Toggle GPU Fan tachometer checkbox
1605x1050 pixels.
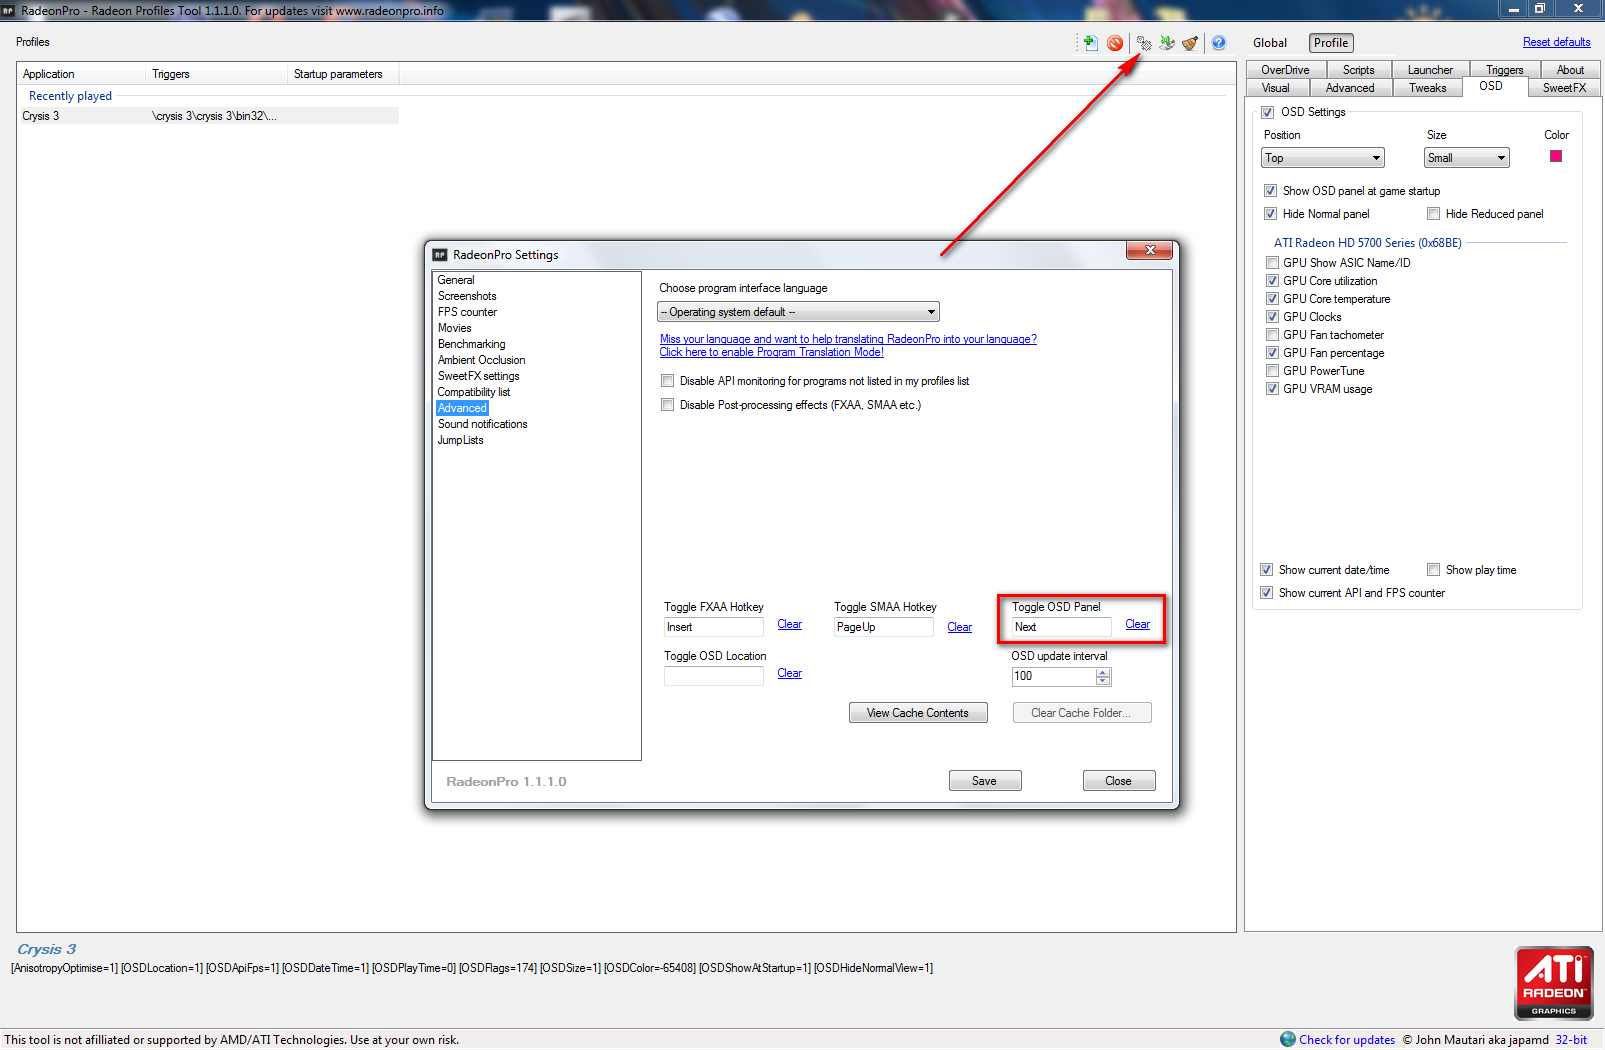tap(1273, 335)
